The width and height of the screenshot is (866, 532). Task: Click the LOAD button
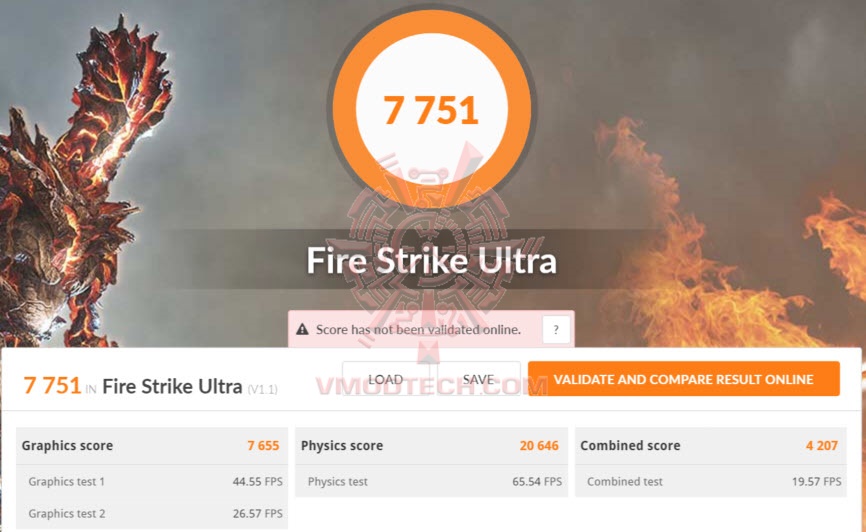click(385, 380)
